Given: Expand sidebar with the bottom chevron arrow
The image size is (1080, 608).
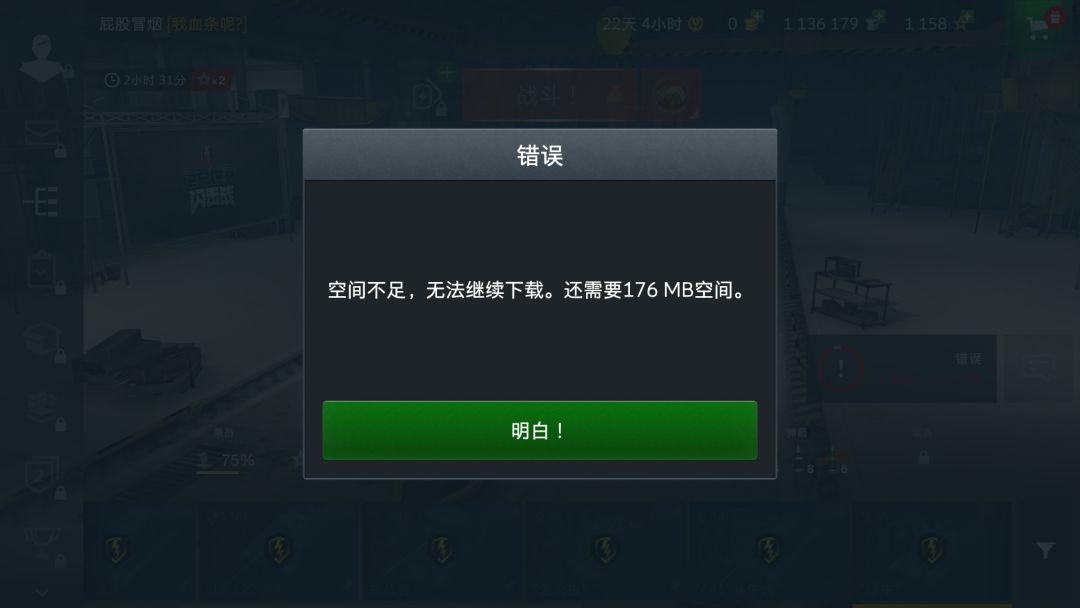Looking at the screenshot, I should click(x=42, y=592).
